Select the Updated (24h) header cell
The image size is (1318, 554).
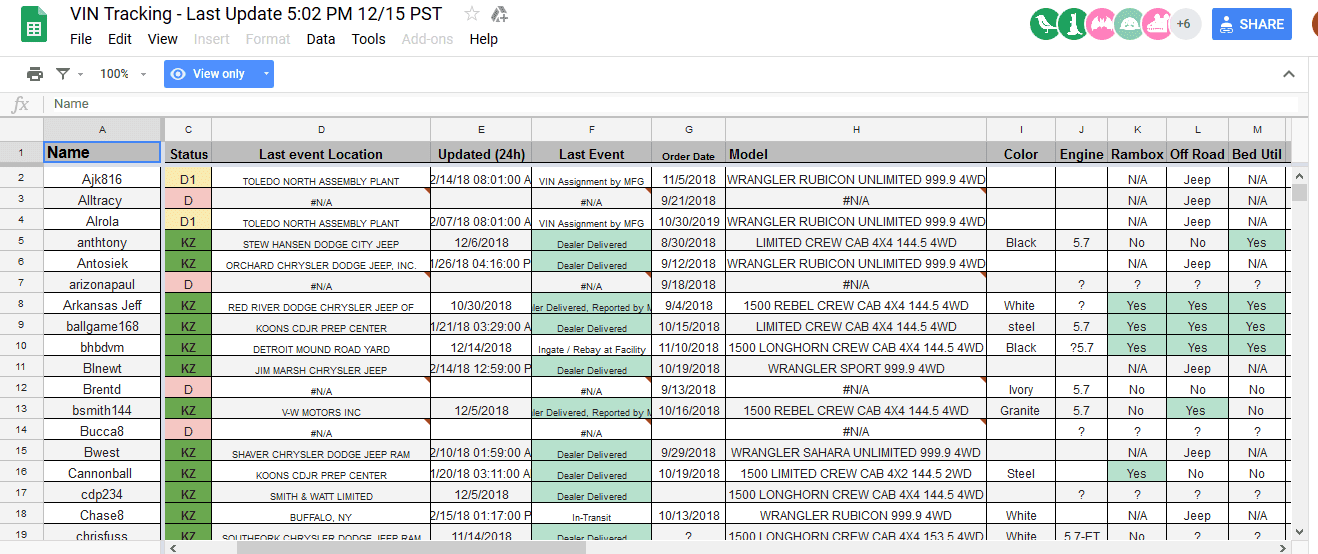481,154
